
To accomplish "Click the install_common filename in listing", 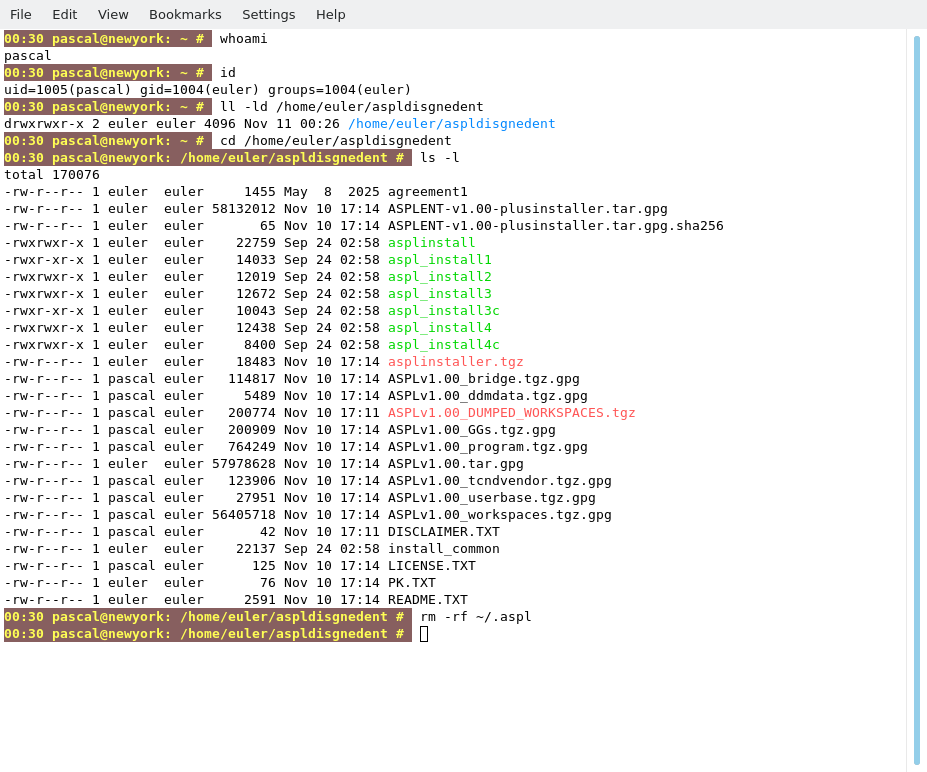I will [x=443, y=549].
